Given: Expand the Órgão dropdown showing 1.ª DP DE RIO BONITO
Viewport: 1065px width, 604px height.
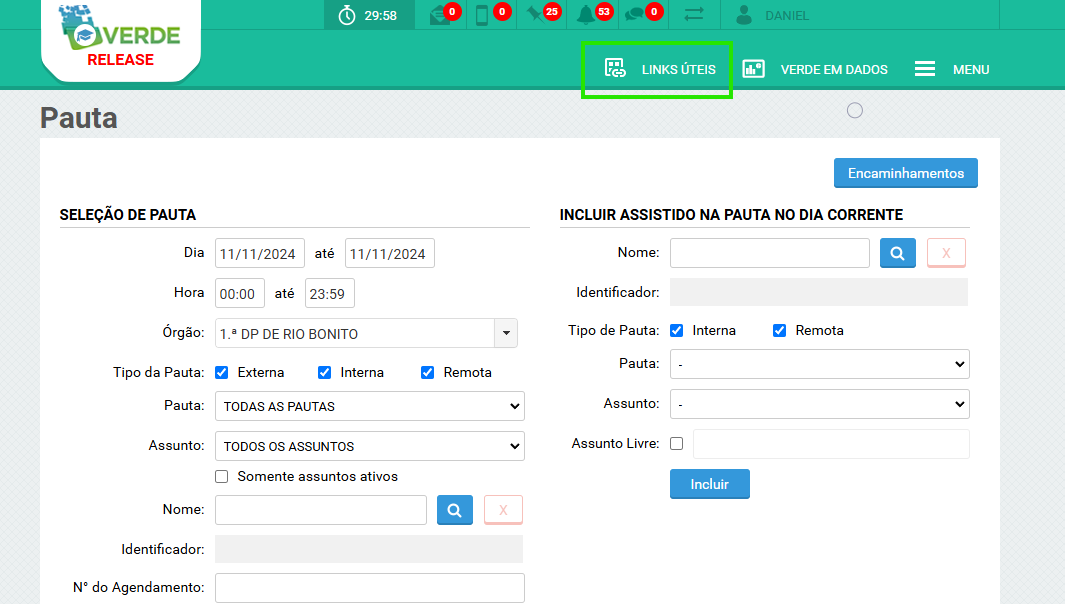Looking at the screenshot, I should coord(506,333).
